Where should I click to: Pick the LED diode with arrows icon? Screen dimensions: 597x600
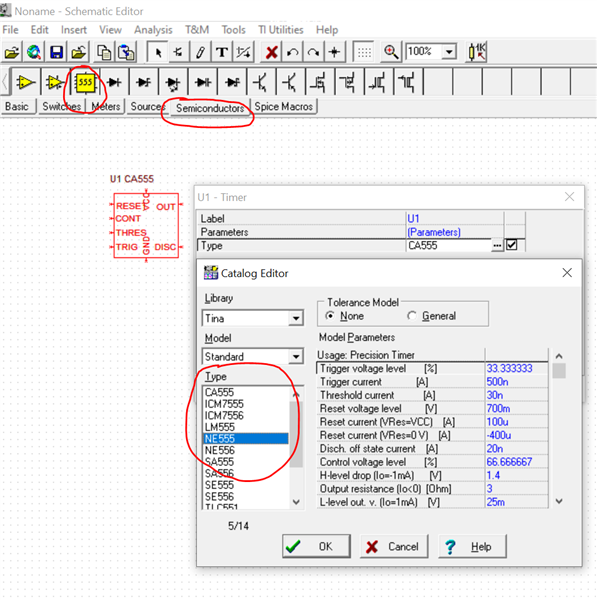point(174,82)
